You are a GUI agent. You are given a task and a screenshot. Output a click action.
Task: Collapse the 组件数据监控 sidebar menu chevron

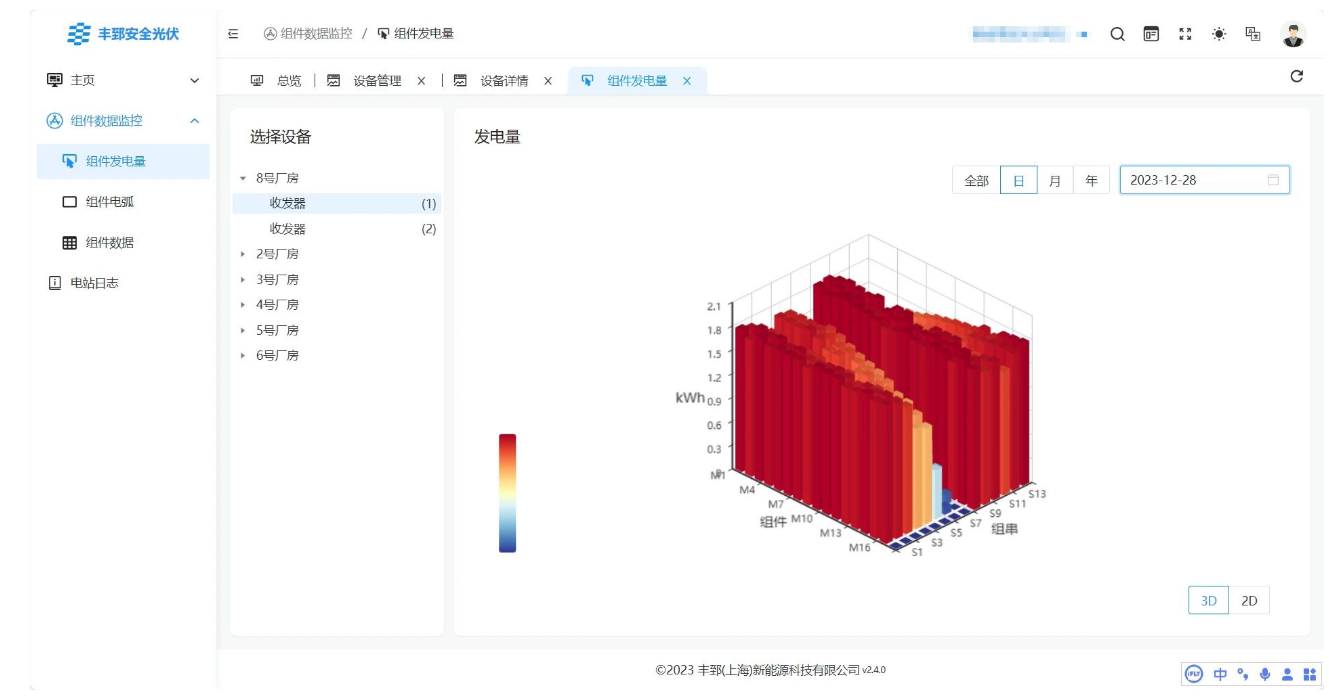[x=194, y=121]
